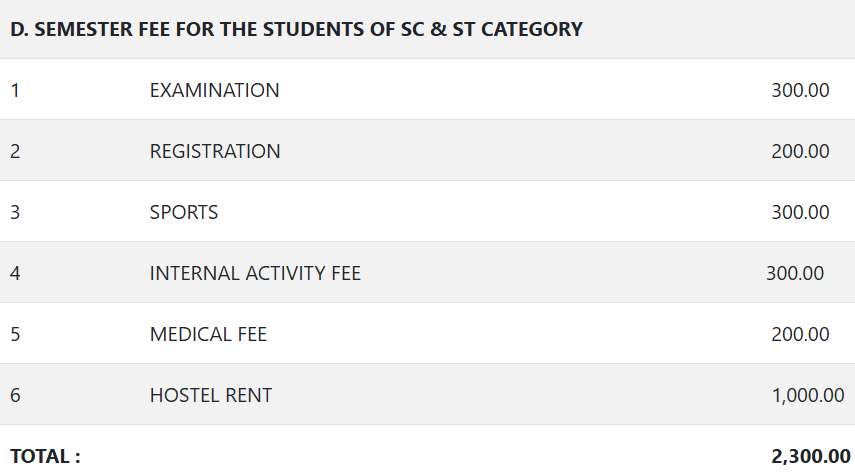Select the TOTAL label
855x473 pixels.
[45, 457]
